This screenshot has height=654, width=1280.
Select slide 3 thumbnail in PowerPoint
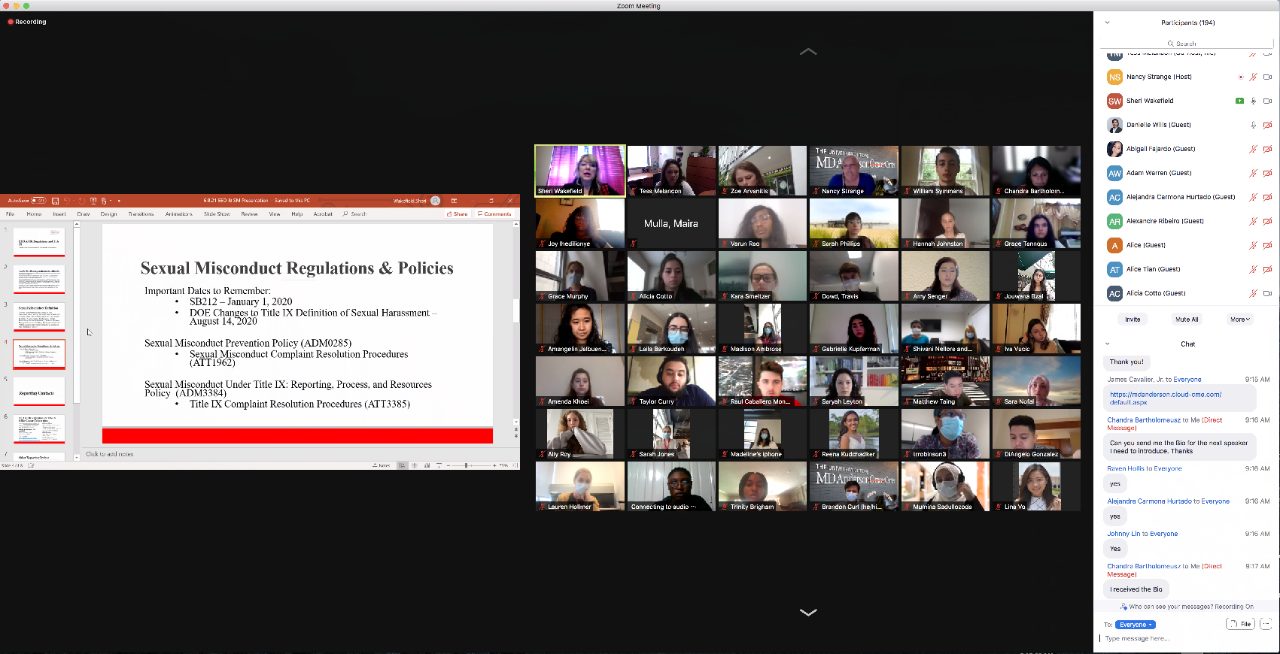coord(38,316)
